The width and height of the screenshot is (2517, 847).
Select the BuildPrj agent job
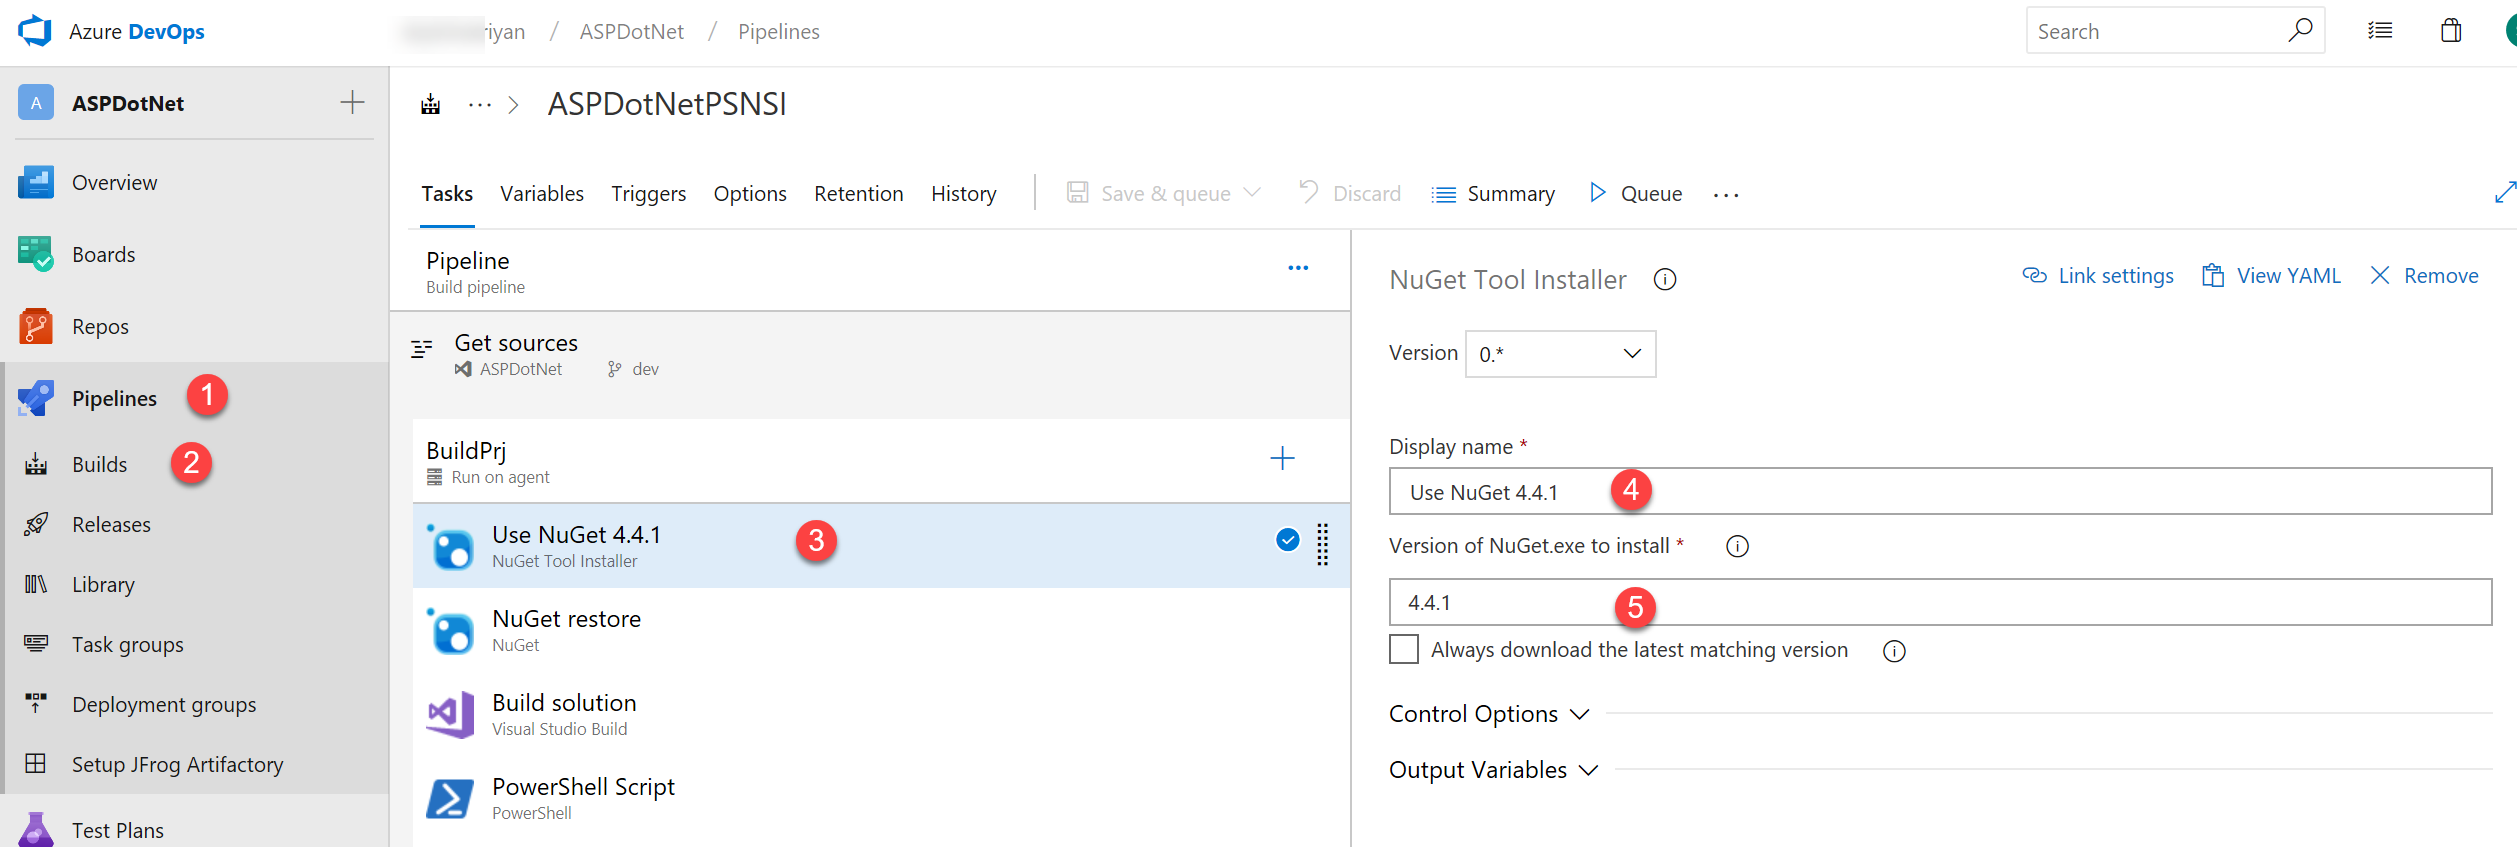coord(881,461)
